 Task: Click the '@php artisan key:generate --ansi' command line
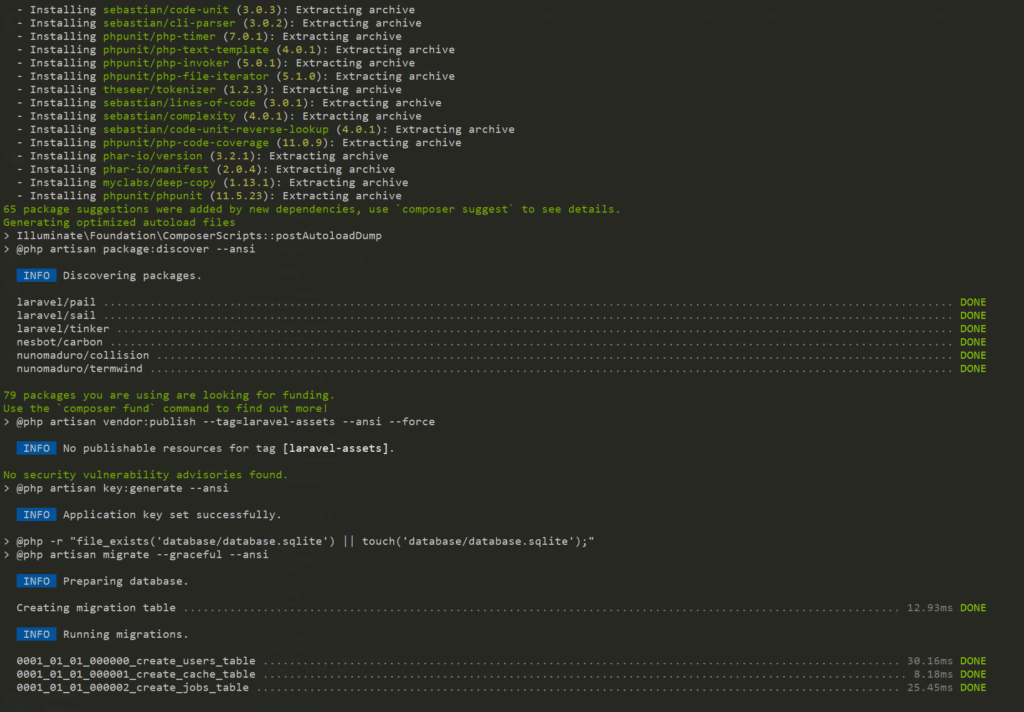click(122, 489)
